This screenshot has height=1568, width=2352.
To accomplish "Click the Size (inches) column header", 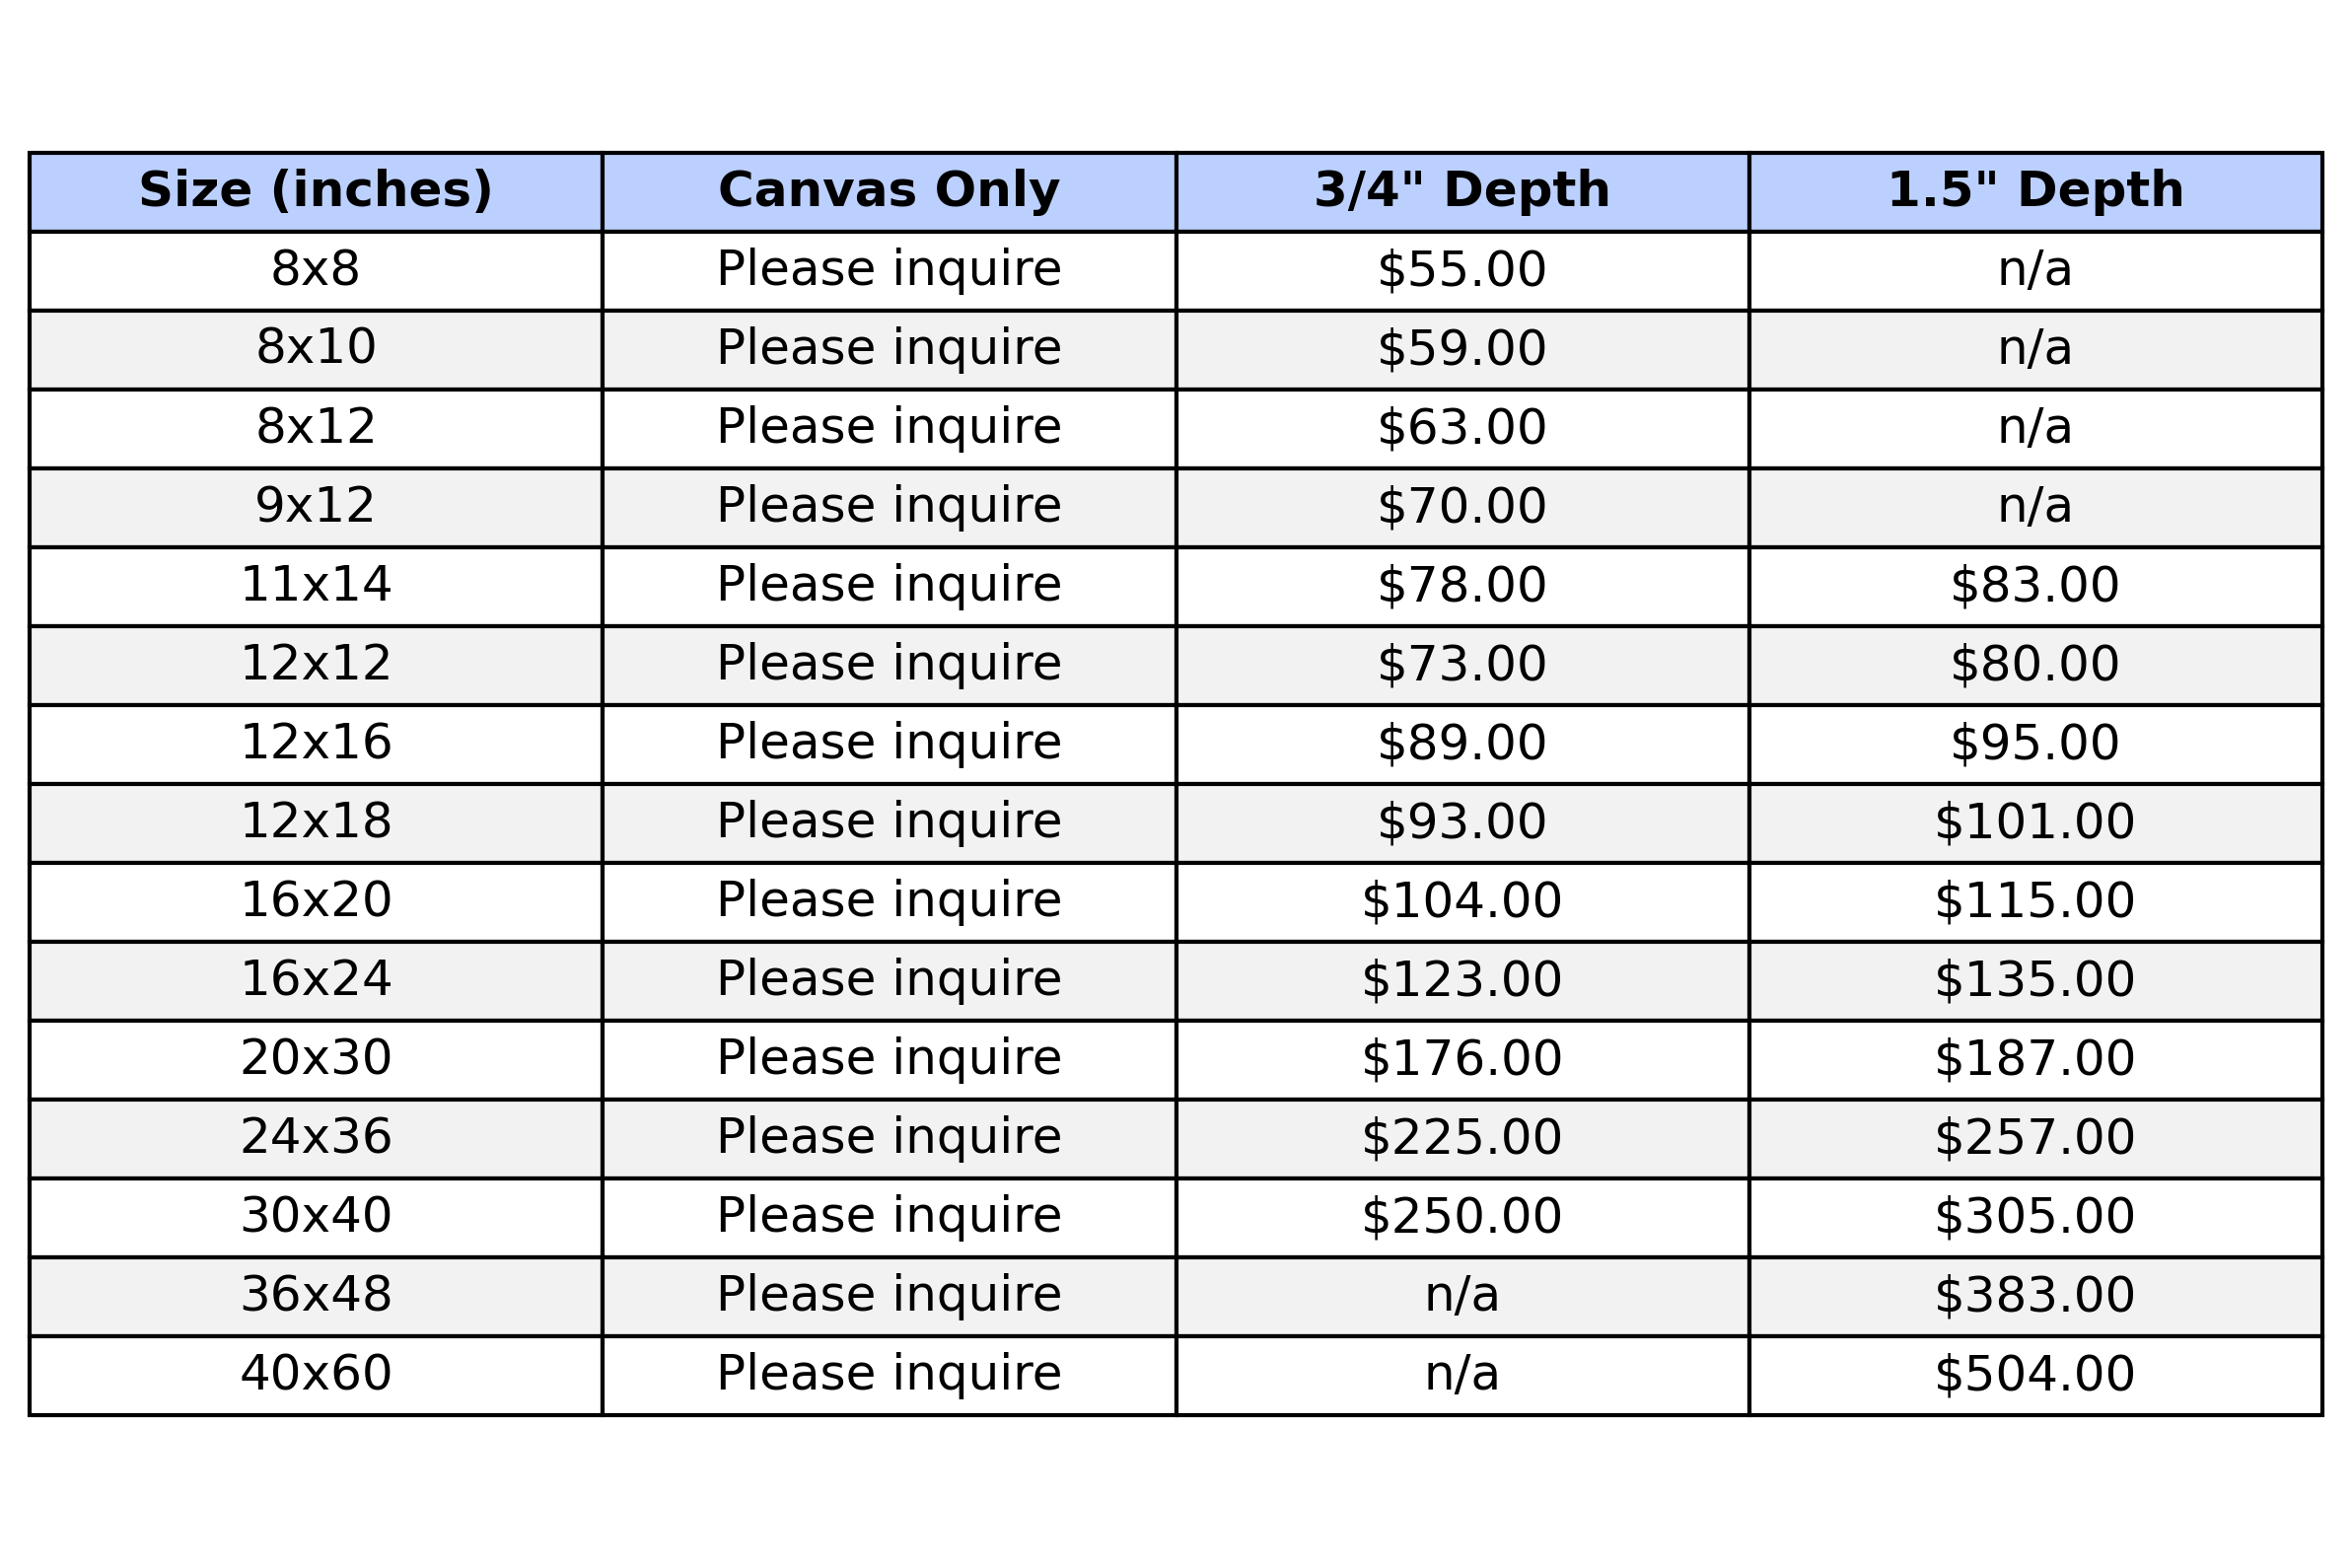I will pyautogui.click(x=316, y=192).
